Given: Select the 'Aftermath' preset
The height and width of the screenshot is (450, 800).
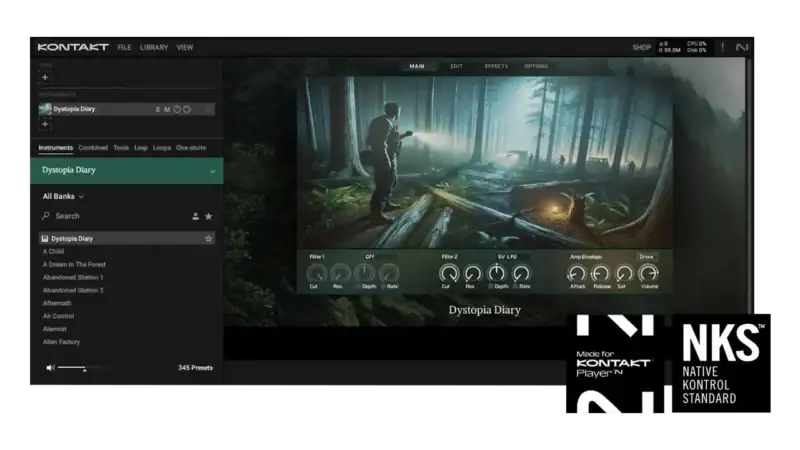Looking at the screenshot, I should coord(57,303).
